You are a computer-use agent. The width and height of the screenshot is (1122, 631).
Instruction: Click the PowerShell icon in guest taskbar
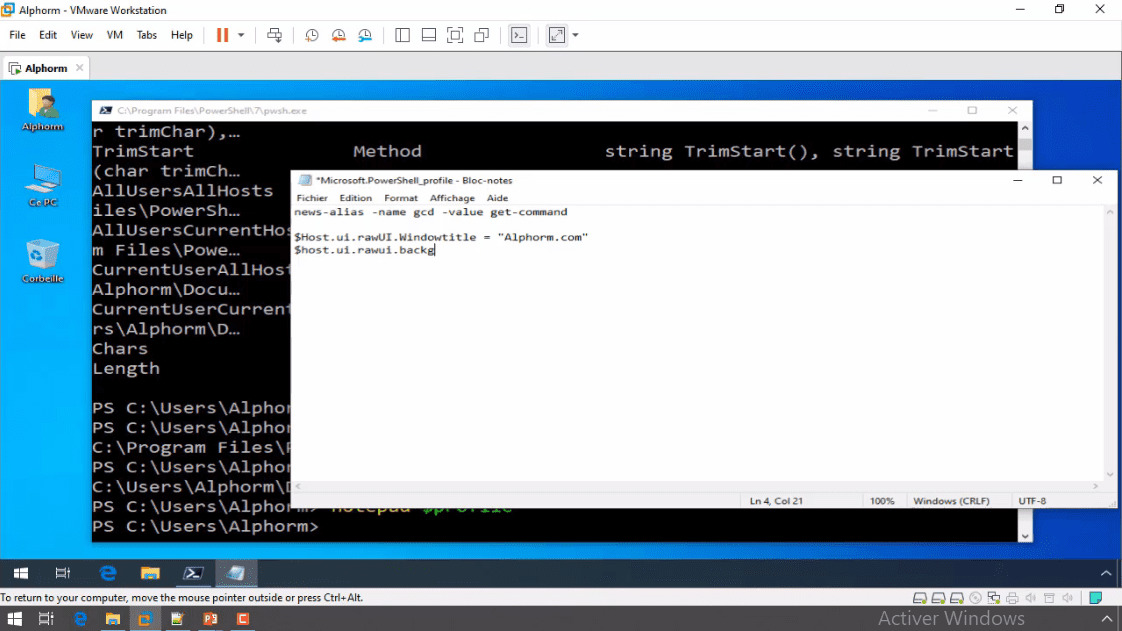coord(192,573)
